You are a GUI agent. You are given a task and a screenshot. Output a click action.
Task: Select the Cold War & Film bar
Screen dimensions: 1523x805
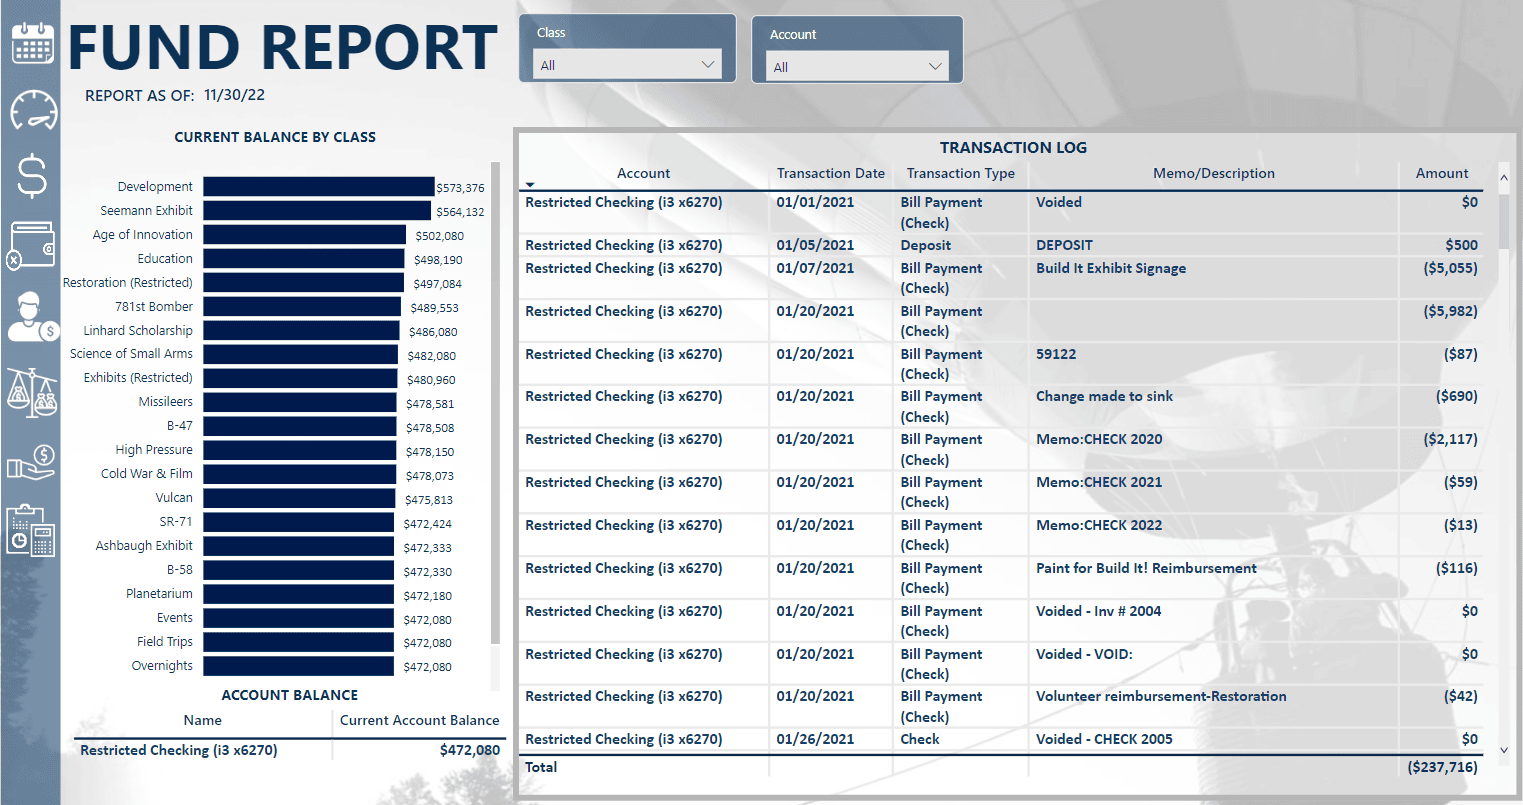[300, 474]
